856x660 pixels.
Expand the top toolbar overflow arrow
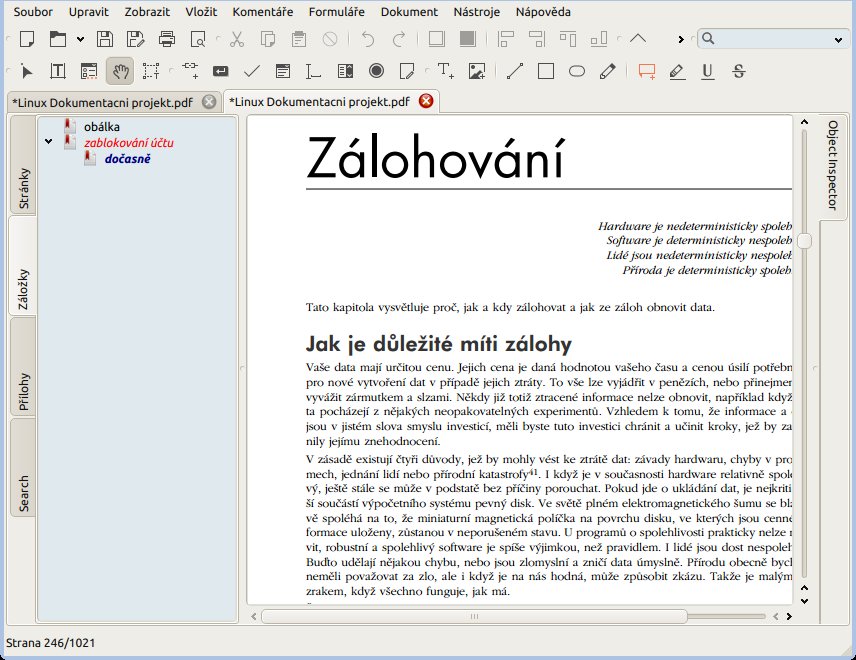tap(681, 39)
